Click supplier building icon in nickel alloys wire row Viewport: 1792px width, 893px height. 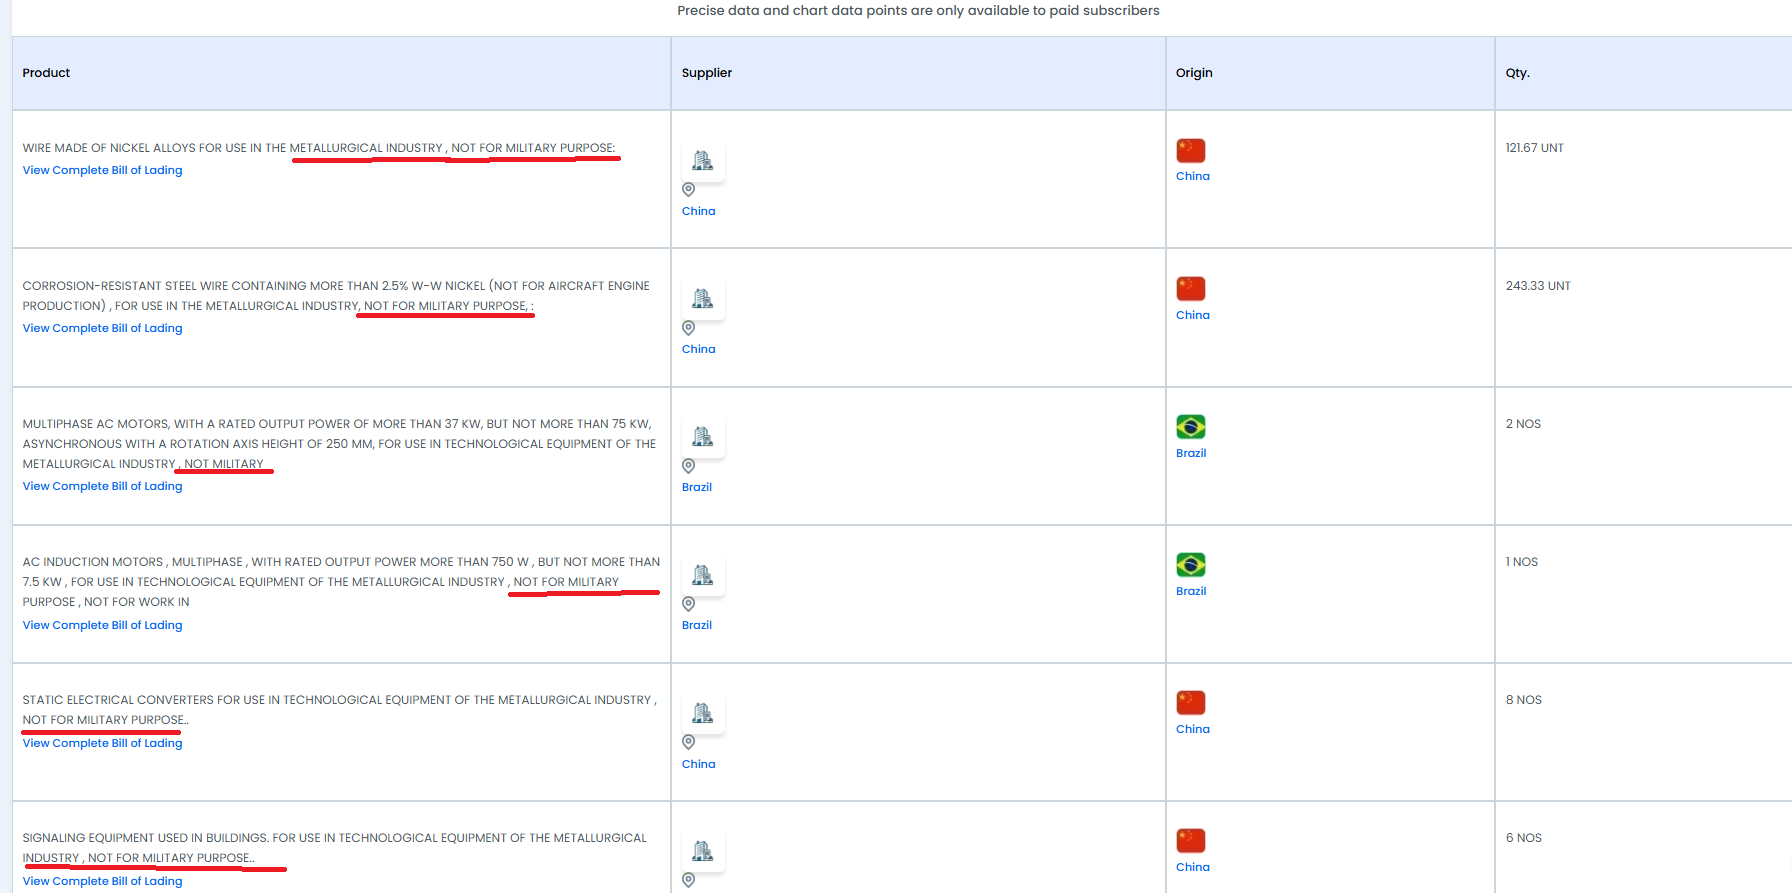[x=703, y=161]
